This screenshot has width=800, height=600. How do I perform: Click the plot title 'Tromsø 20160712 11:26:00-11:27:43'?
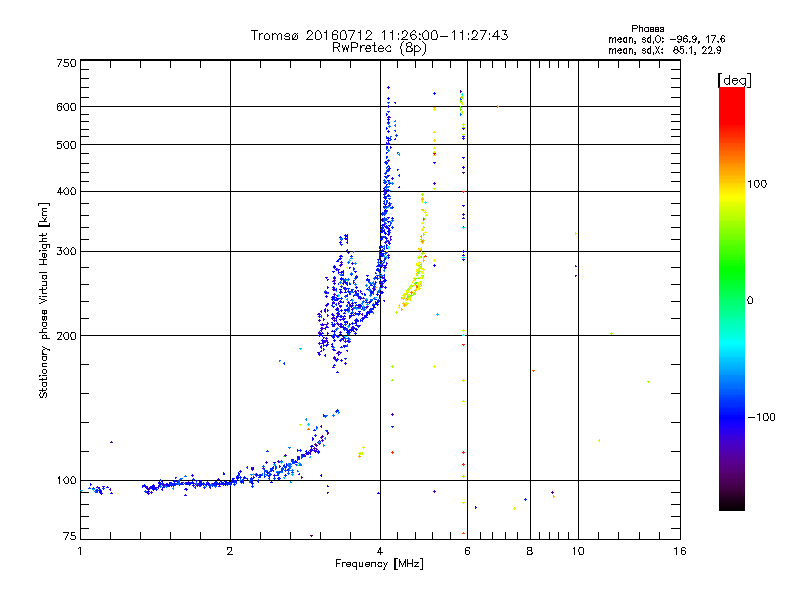(x=379, y=35)
